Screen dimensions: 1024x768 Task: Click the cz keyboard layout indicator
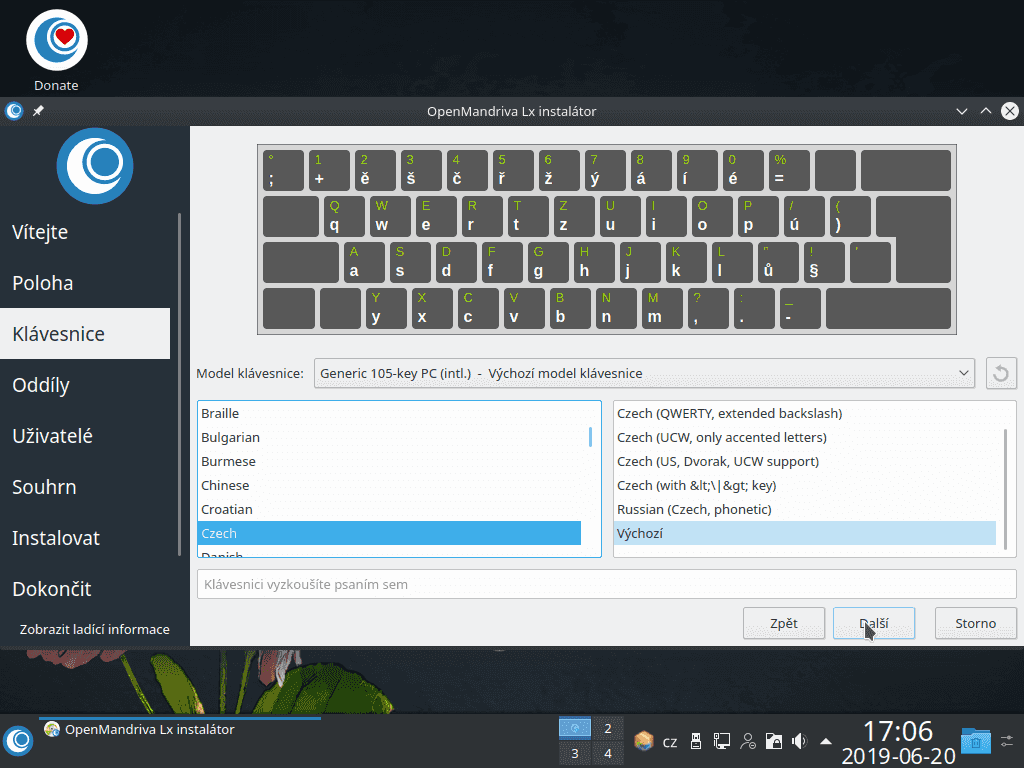point(670,741)
